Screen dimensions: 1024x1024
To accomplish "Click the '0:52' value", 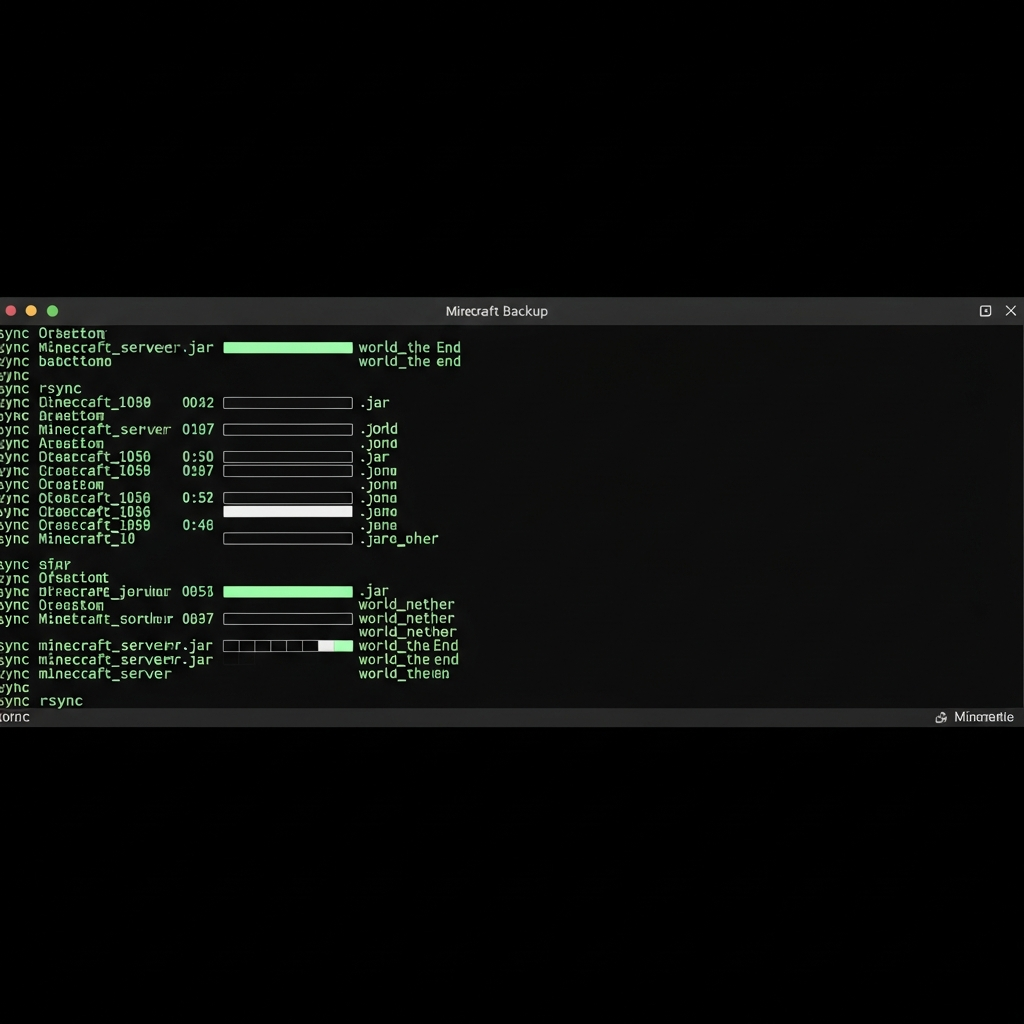I will (198, 498).
